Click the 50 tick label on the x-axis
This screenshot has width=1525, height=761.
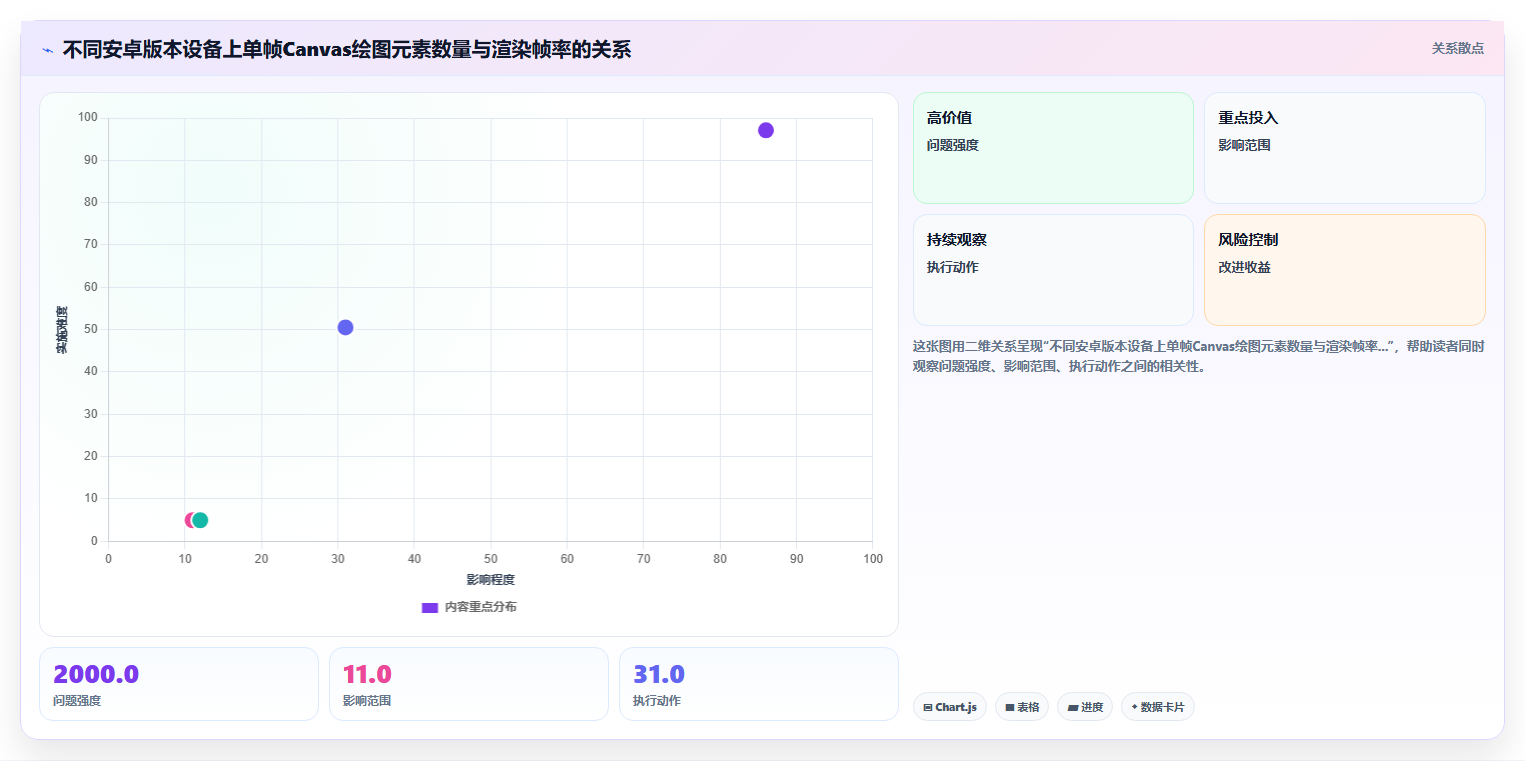coord(490,558)
